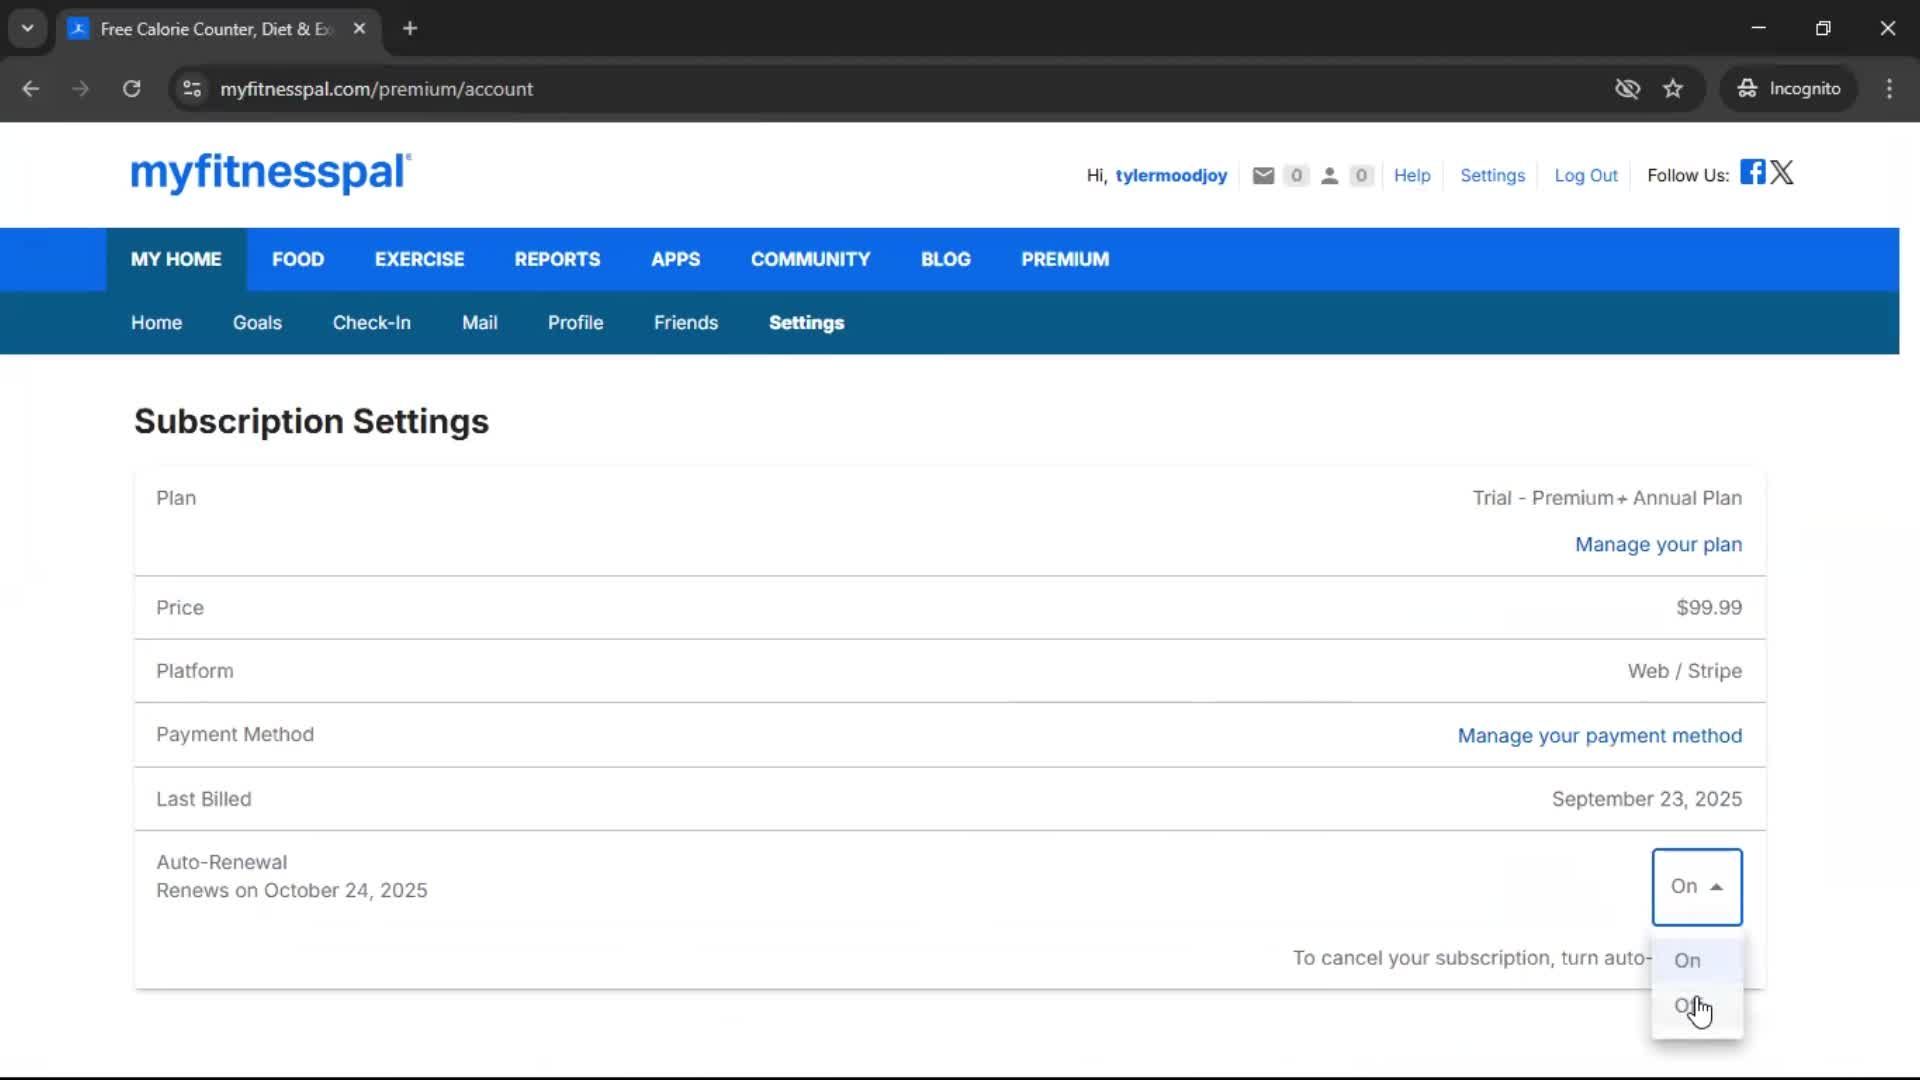Close the Free Calorie Counter tab

(x=359, y=28)
